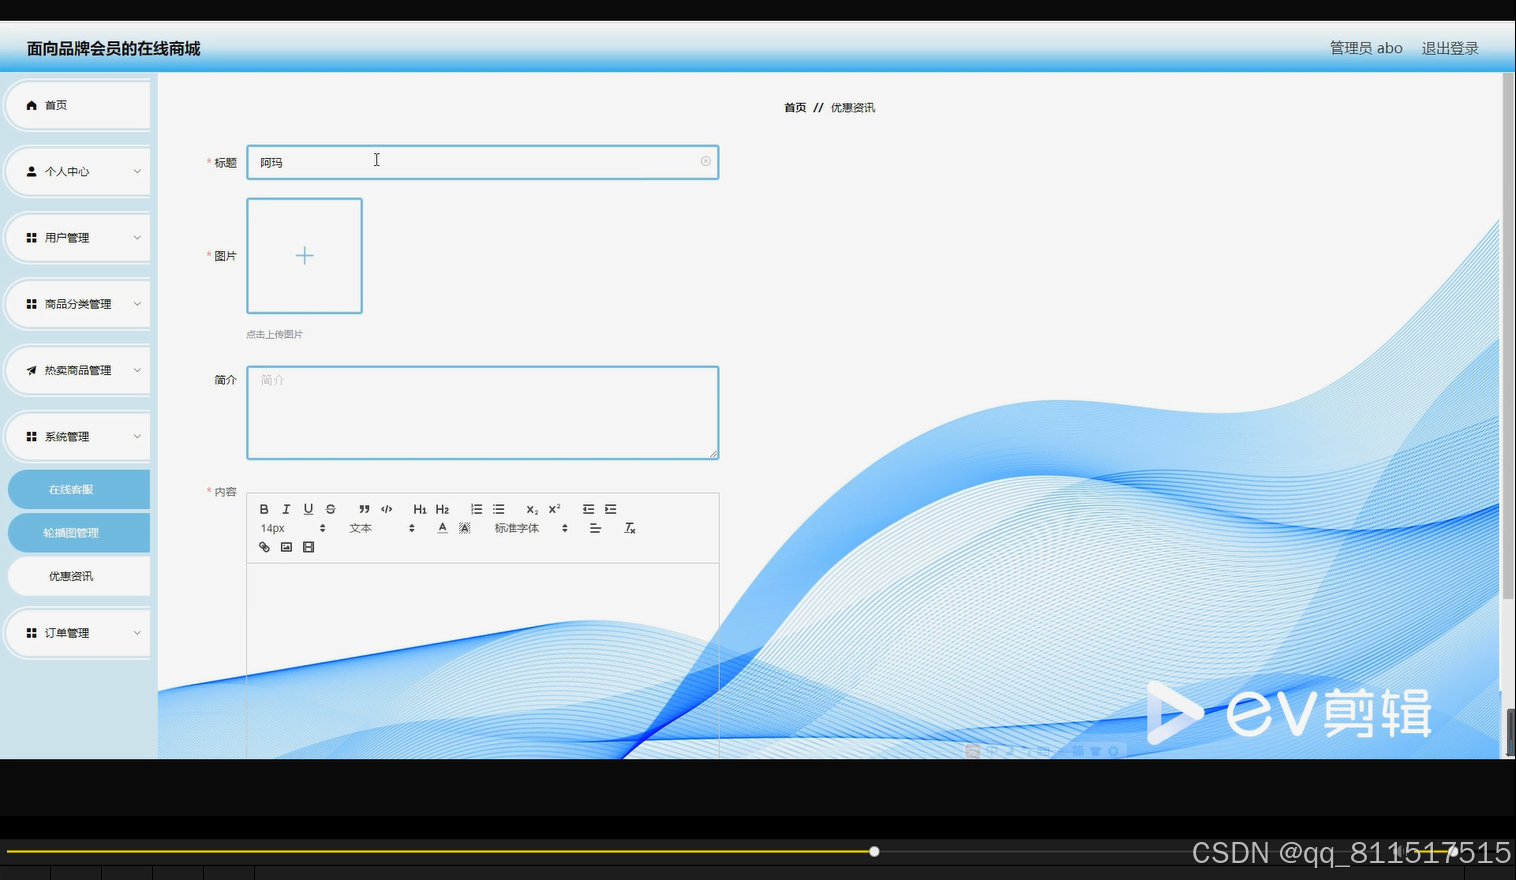This screenshot has height=880, width=1516.
Task: Apply underline in the content editor
Action: tap(308, 509)
